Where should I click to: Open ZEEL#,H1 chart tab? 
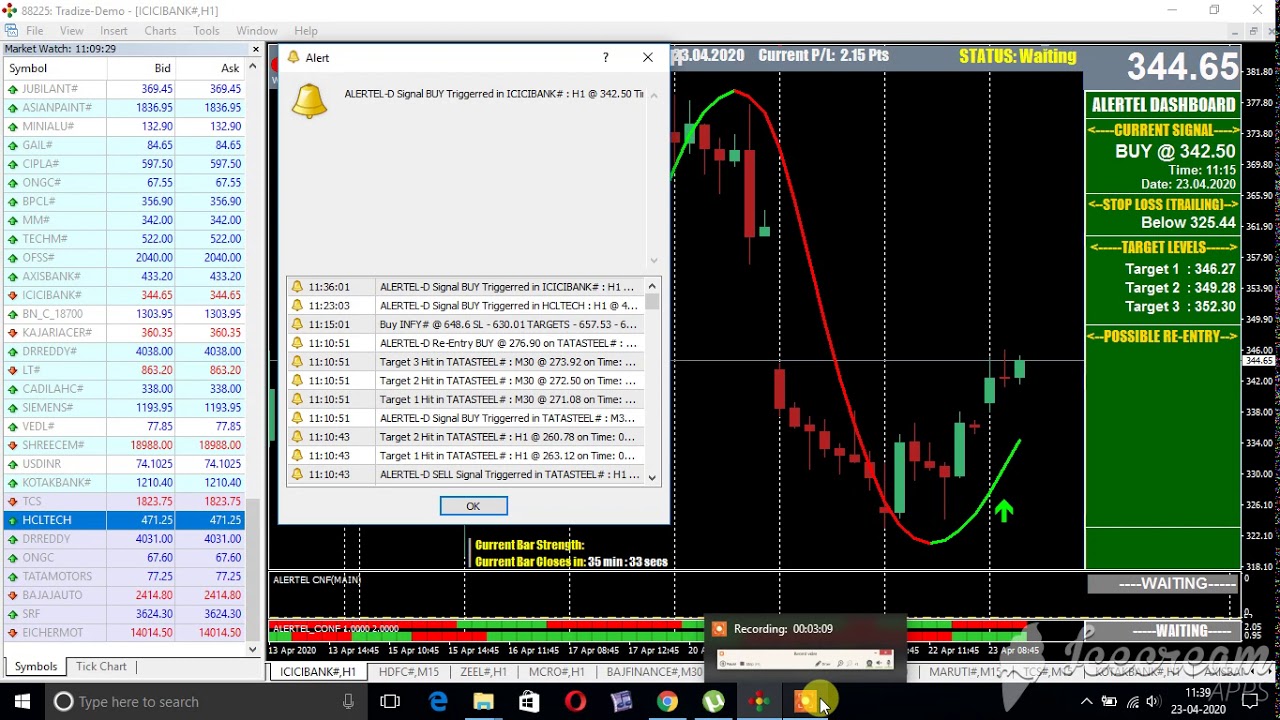tap(483, 672)
